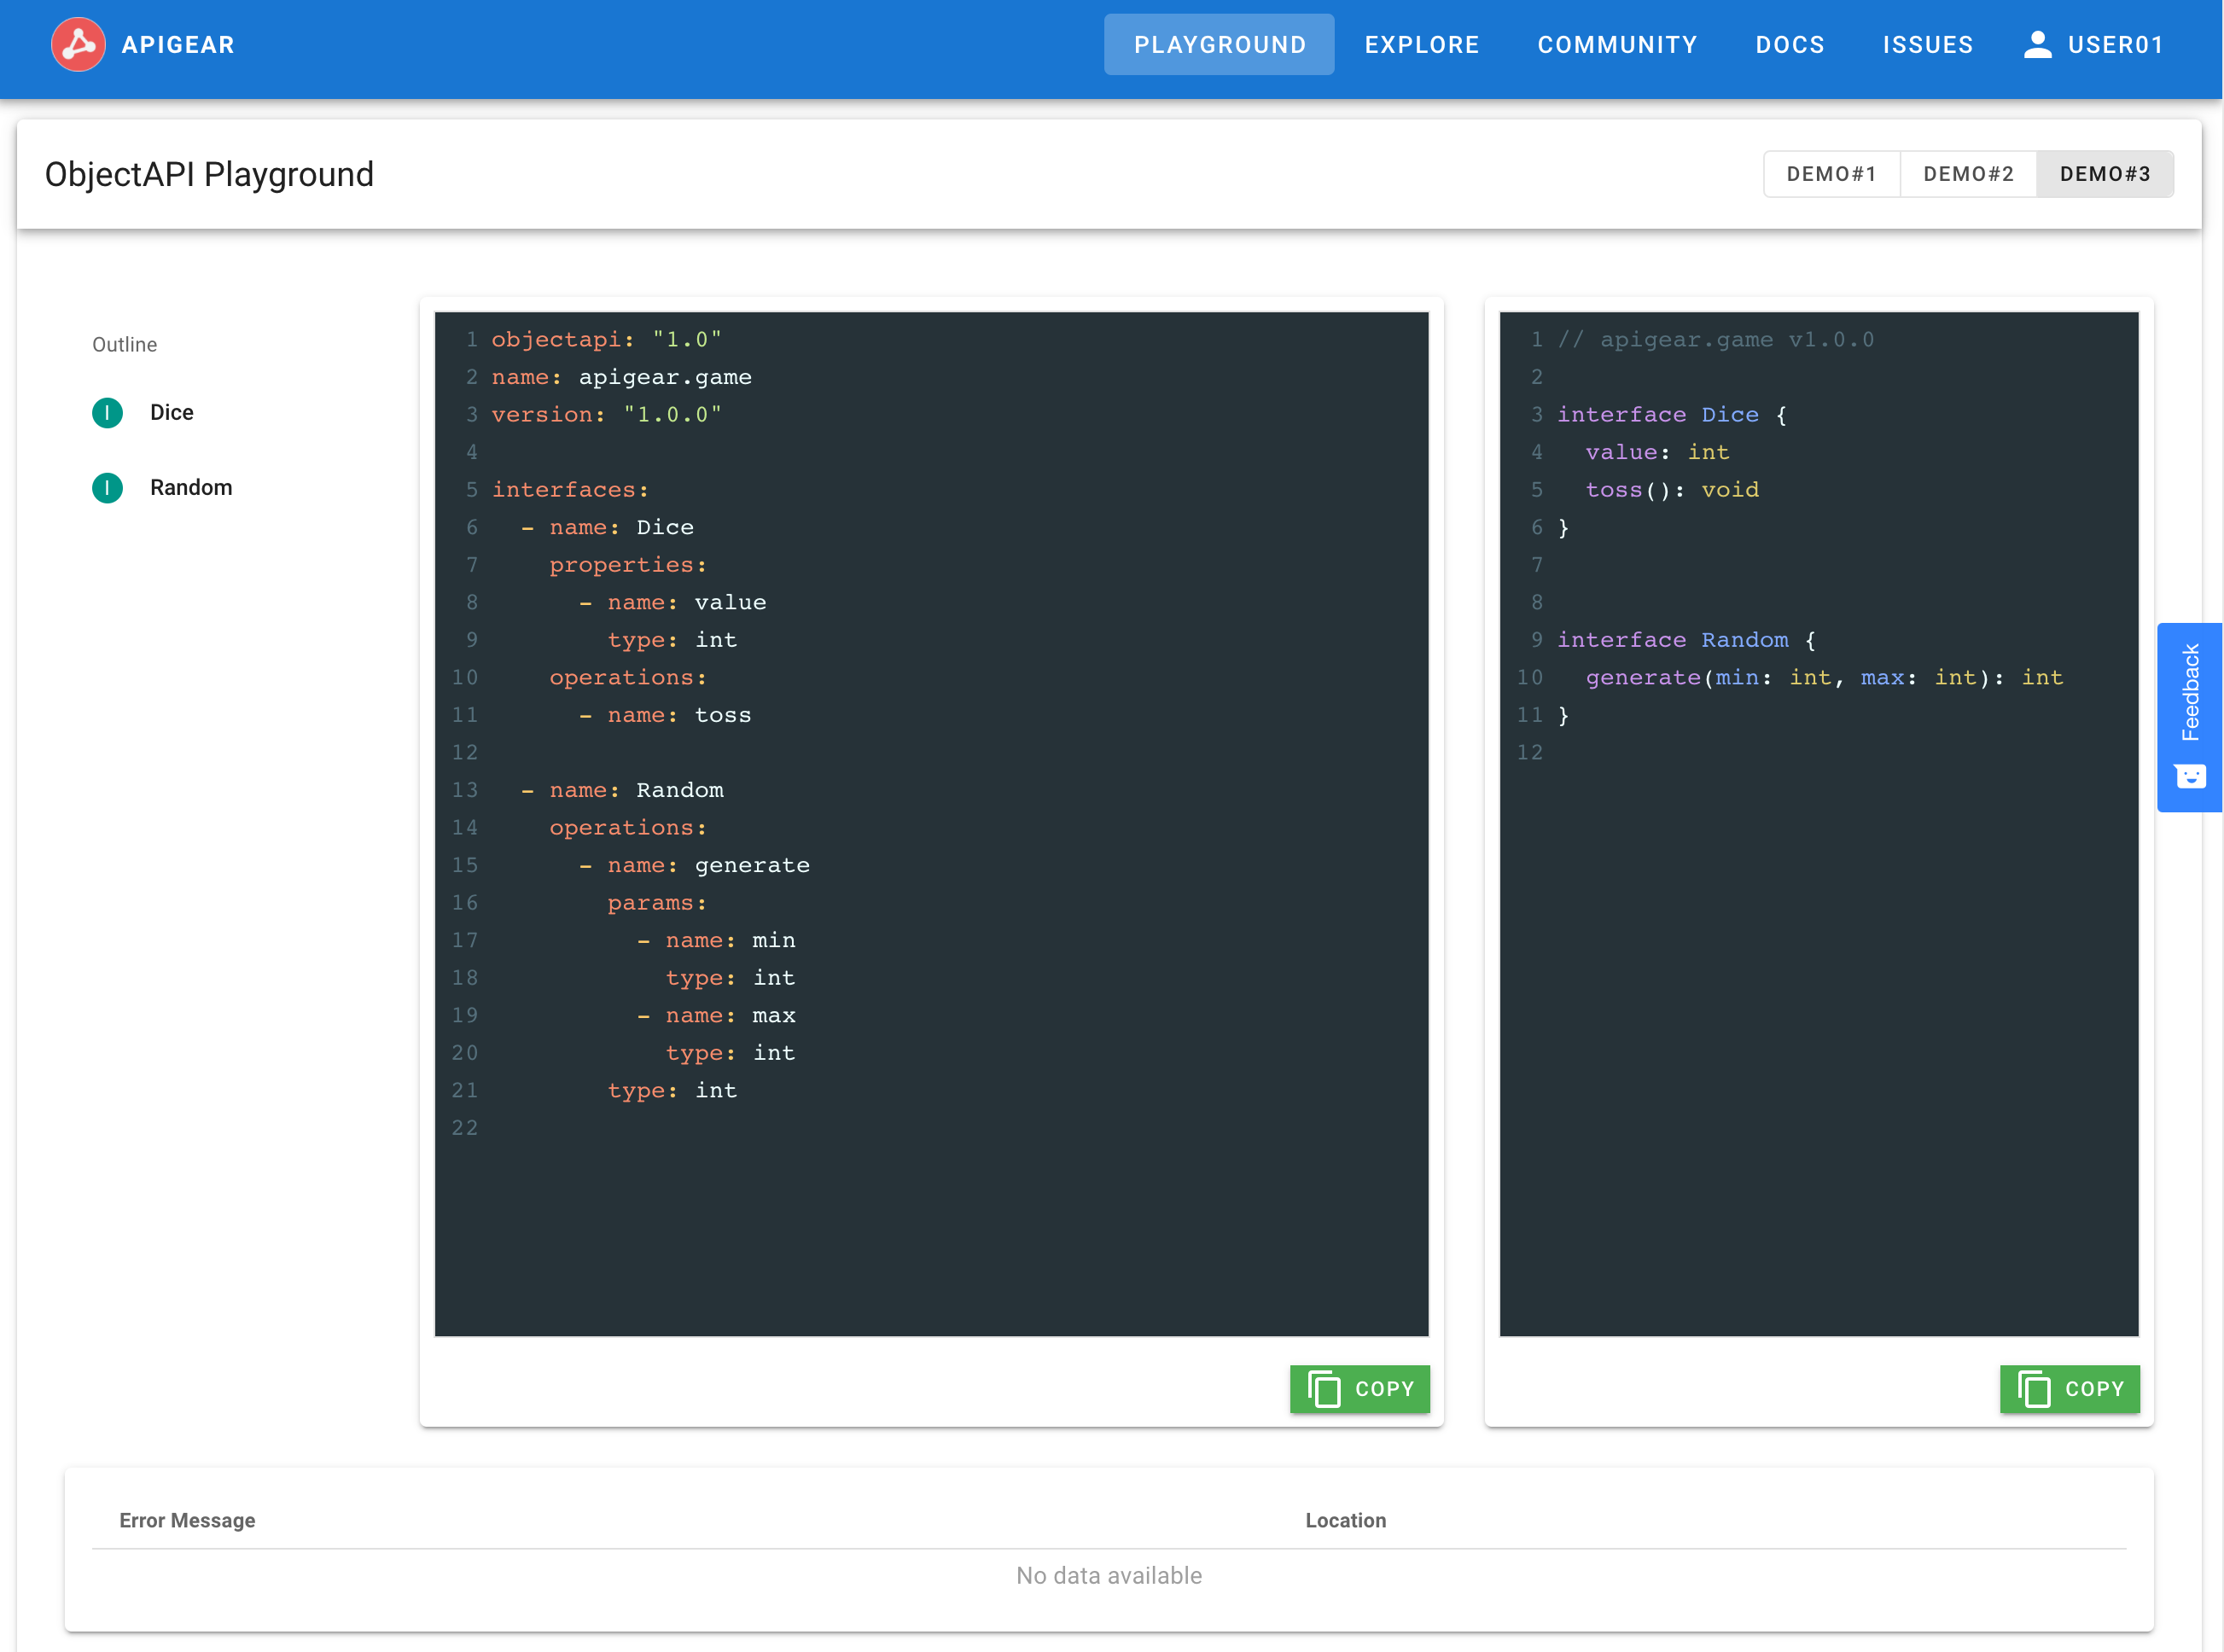The width and height of the screenshot is (2224, 1652).
Task: Open the Playground tab
Action: 1219,45
